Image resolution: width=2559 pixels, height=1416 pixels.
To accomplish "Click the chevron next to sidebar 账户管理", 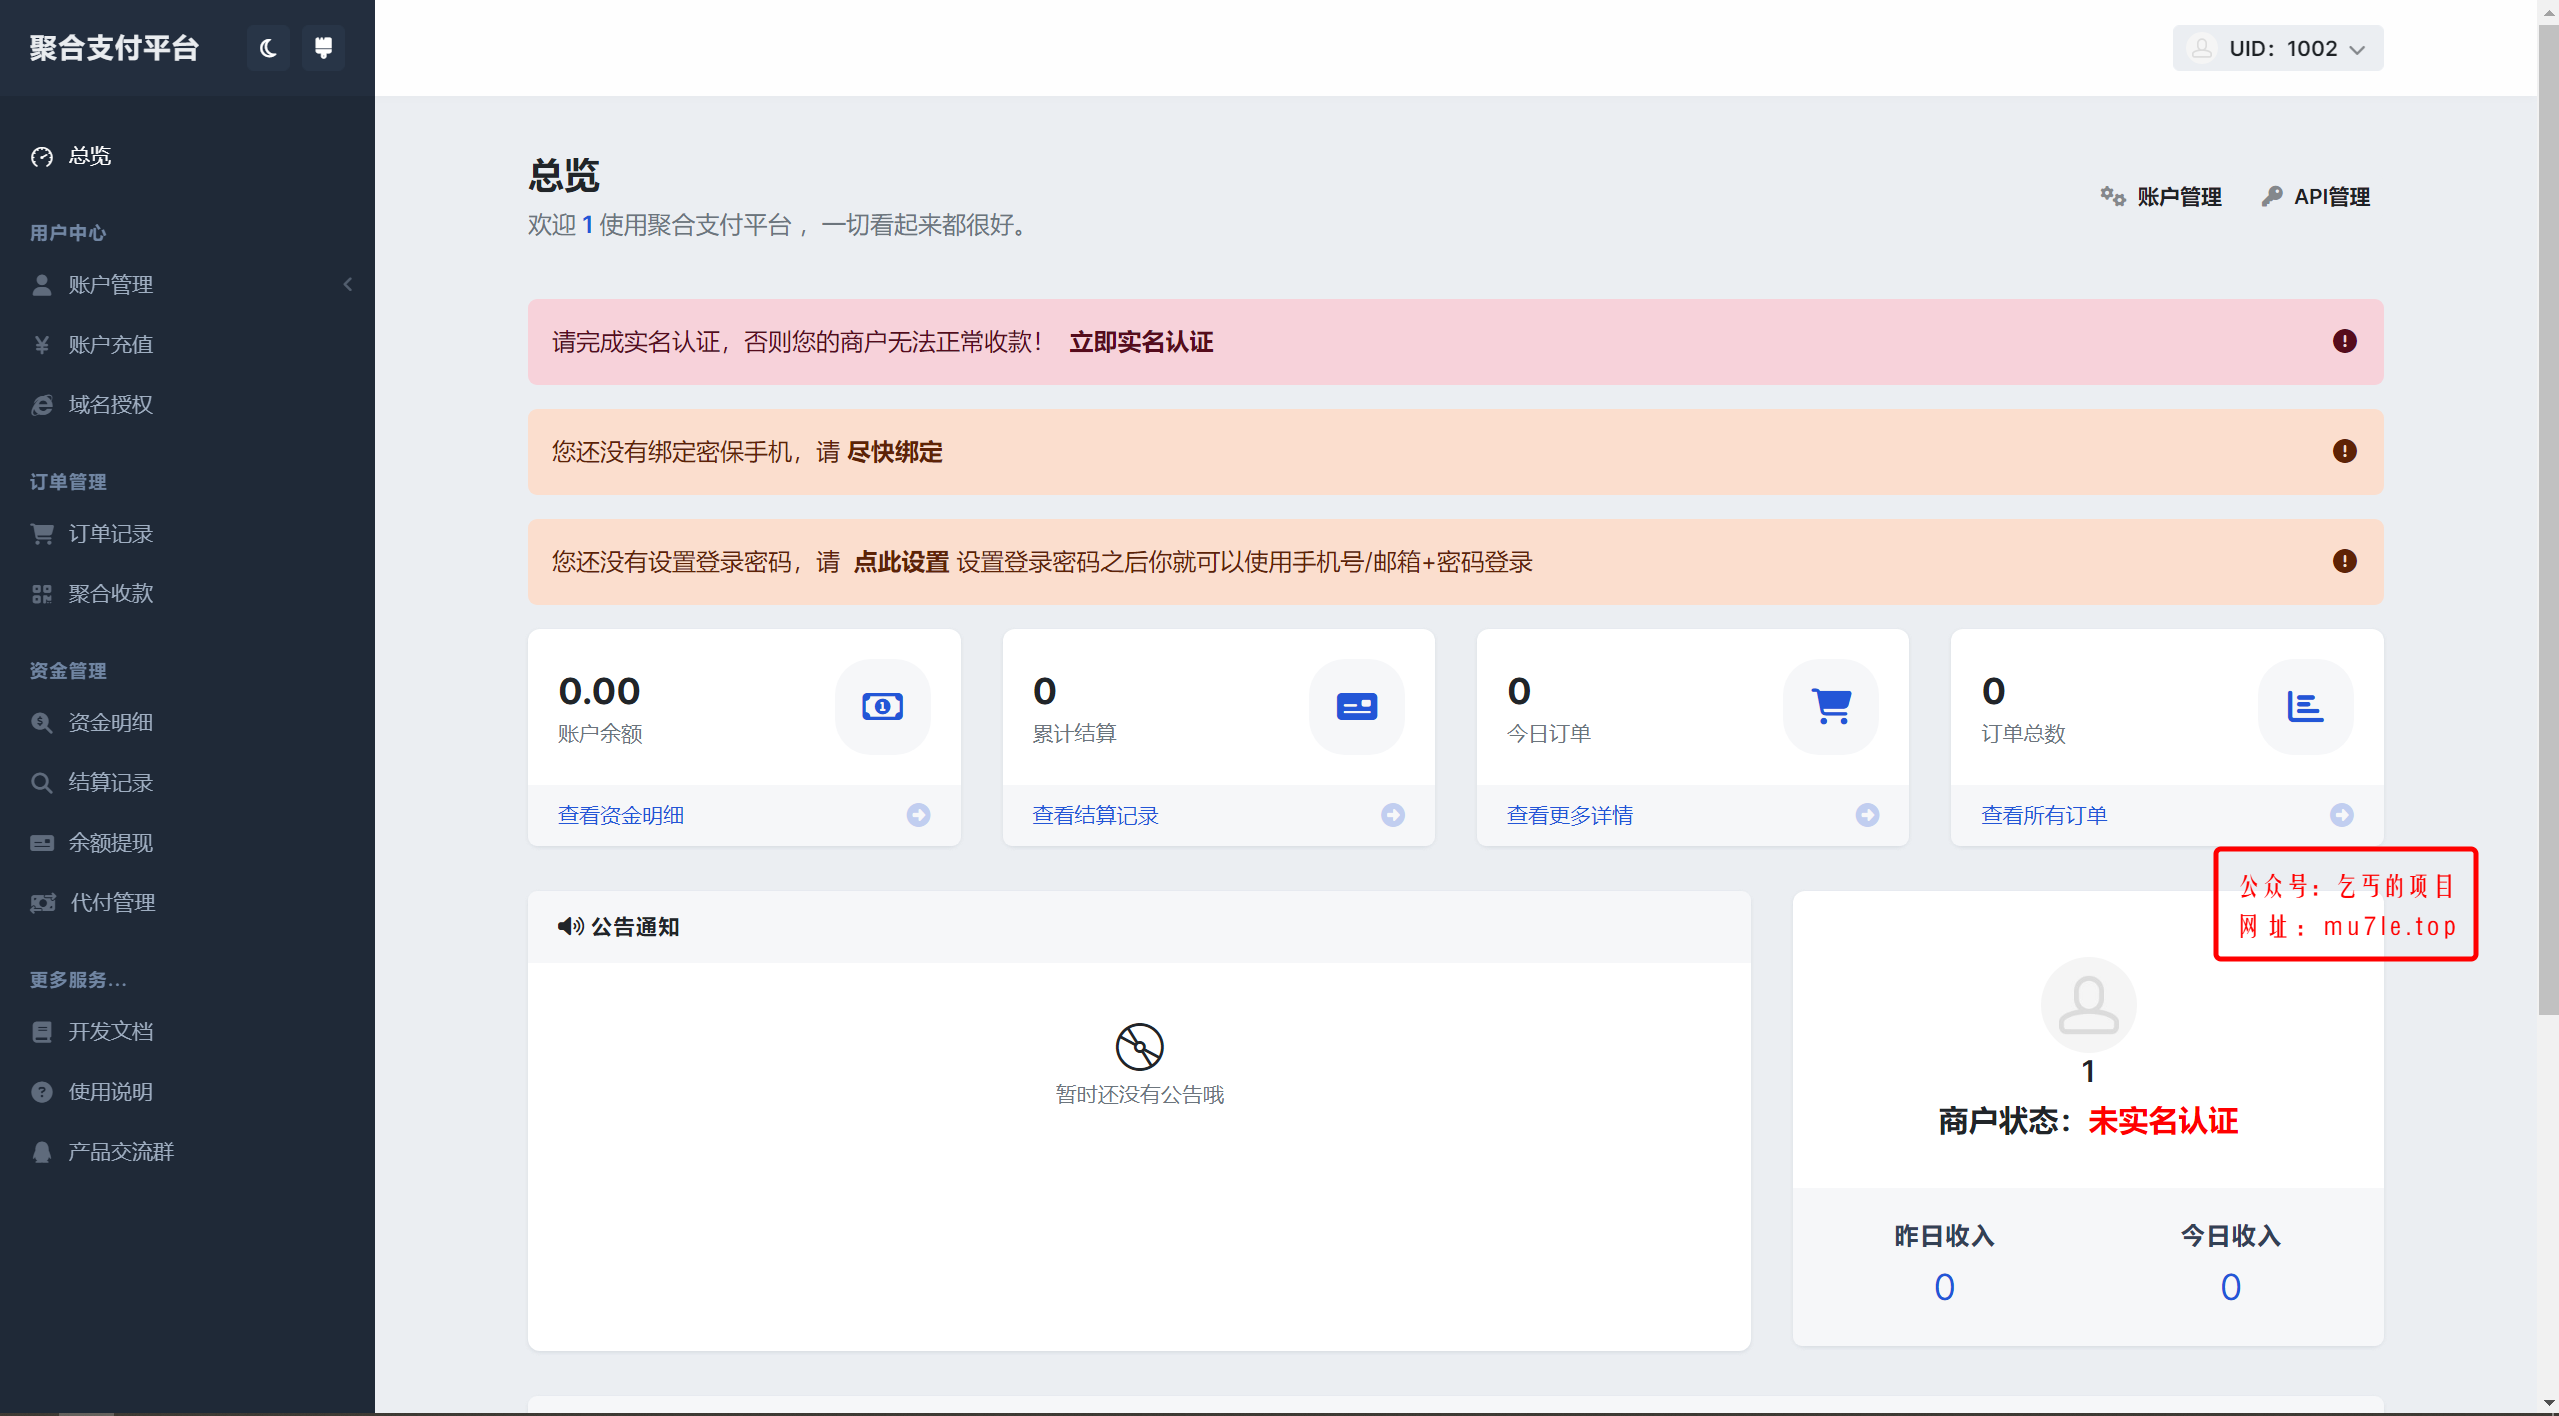I will [347, 285].
